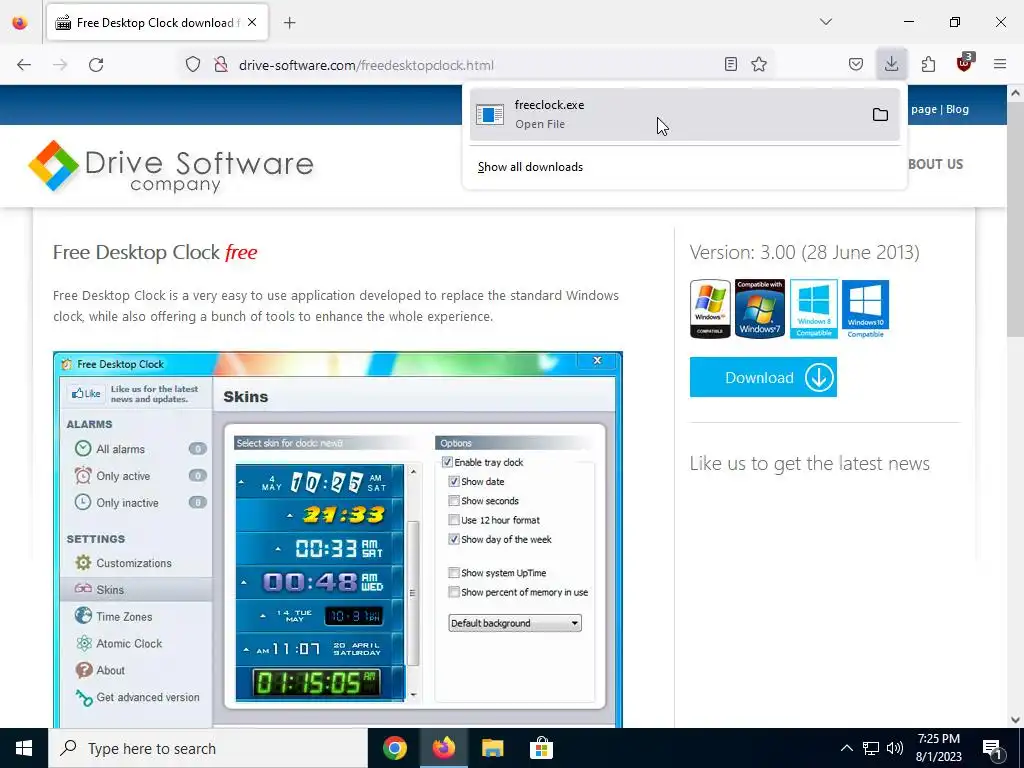Expand hidden system tray icons

[846, 748]
